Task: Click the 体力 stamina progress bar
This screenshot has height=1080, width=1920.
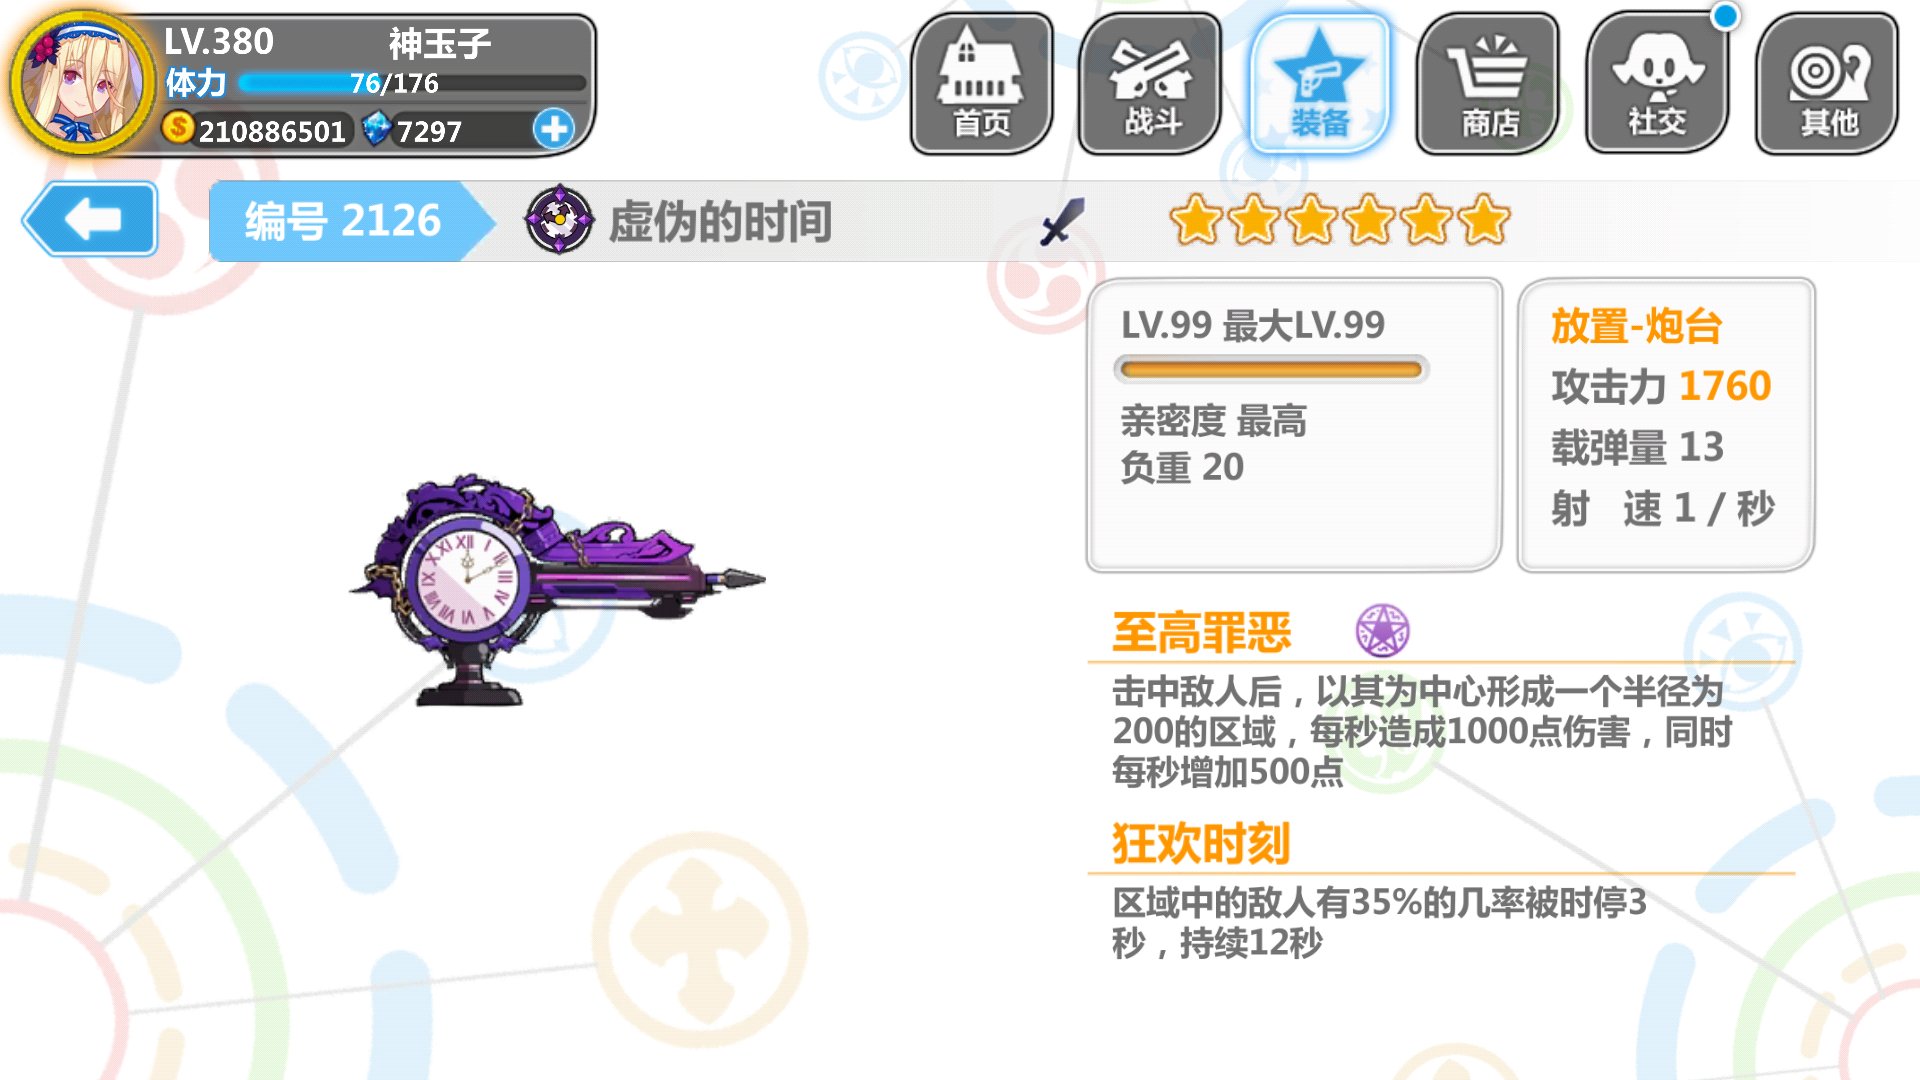Action: 412,83
